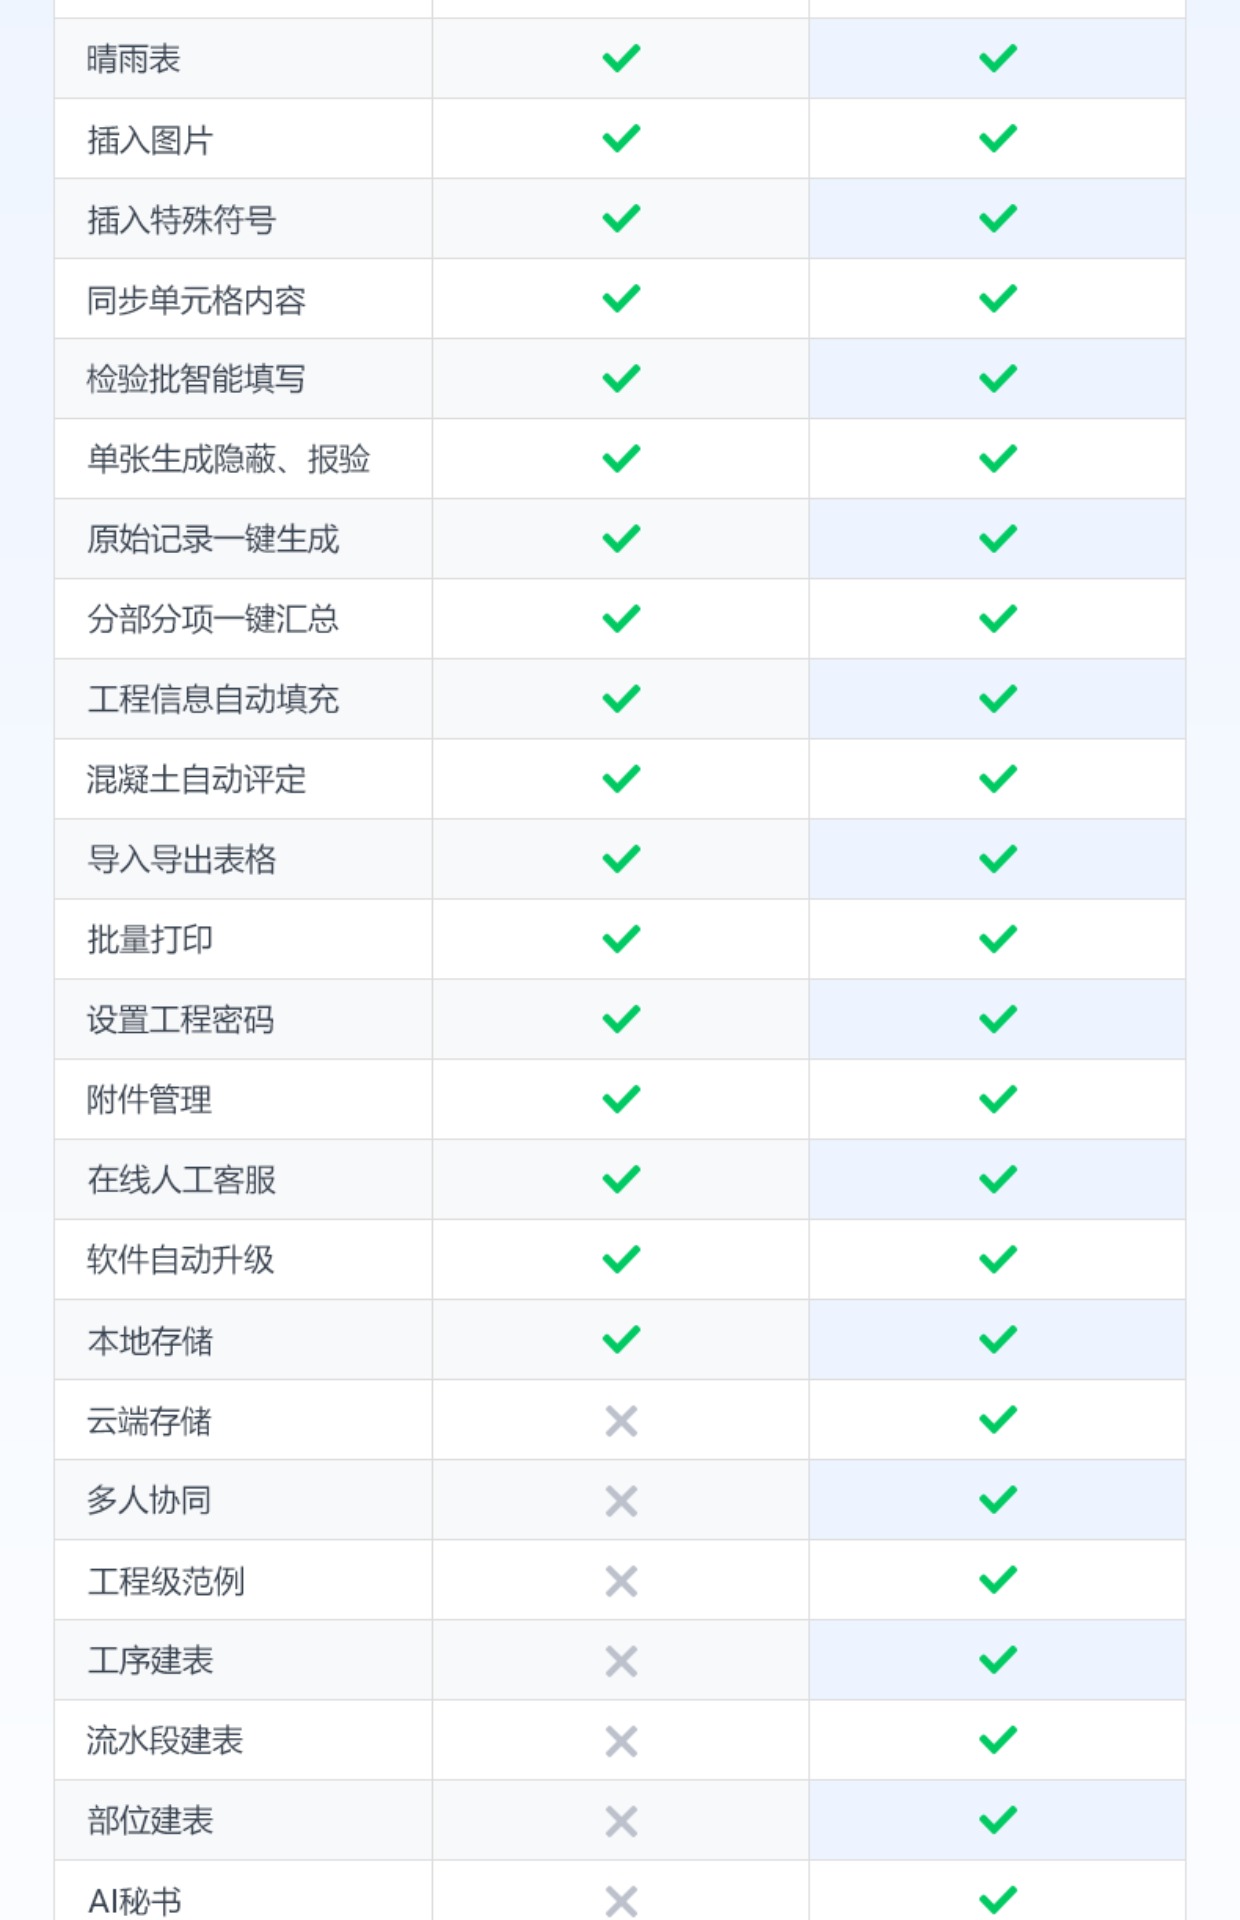Screen dimensions: 1240x1920
Task: Select the 混凝土自动评定 feature label
Action: pyautogui.click(x=196, y=779)
